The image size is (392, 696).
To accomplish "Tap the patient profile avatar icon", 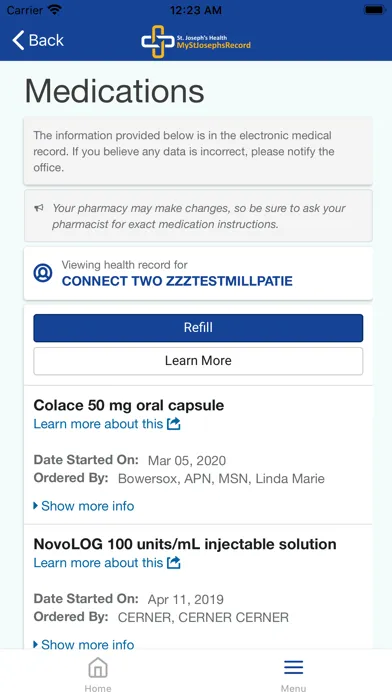I will pyautogui.click(x=43, y=273).
